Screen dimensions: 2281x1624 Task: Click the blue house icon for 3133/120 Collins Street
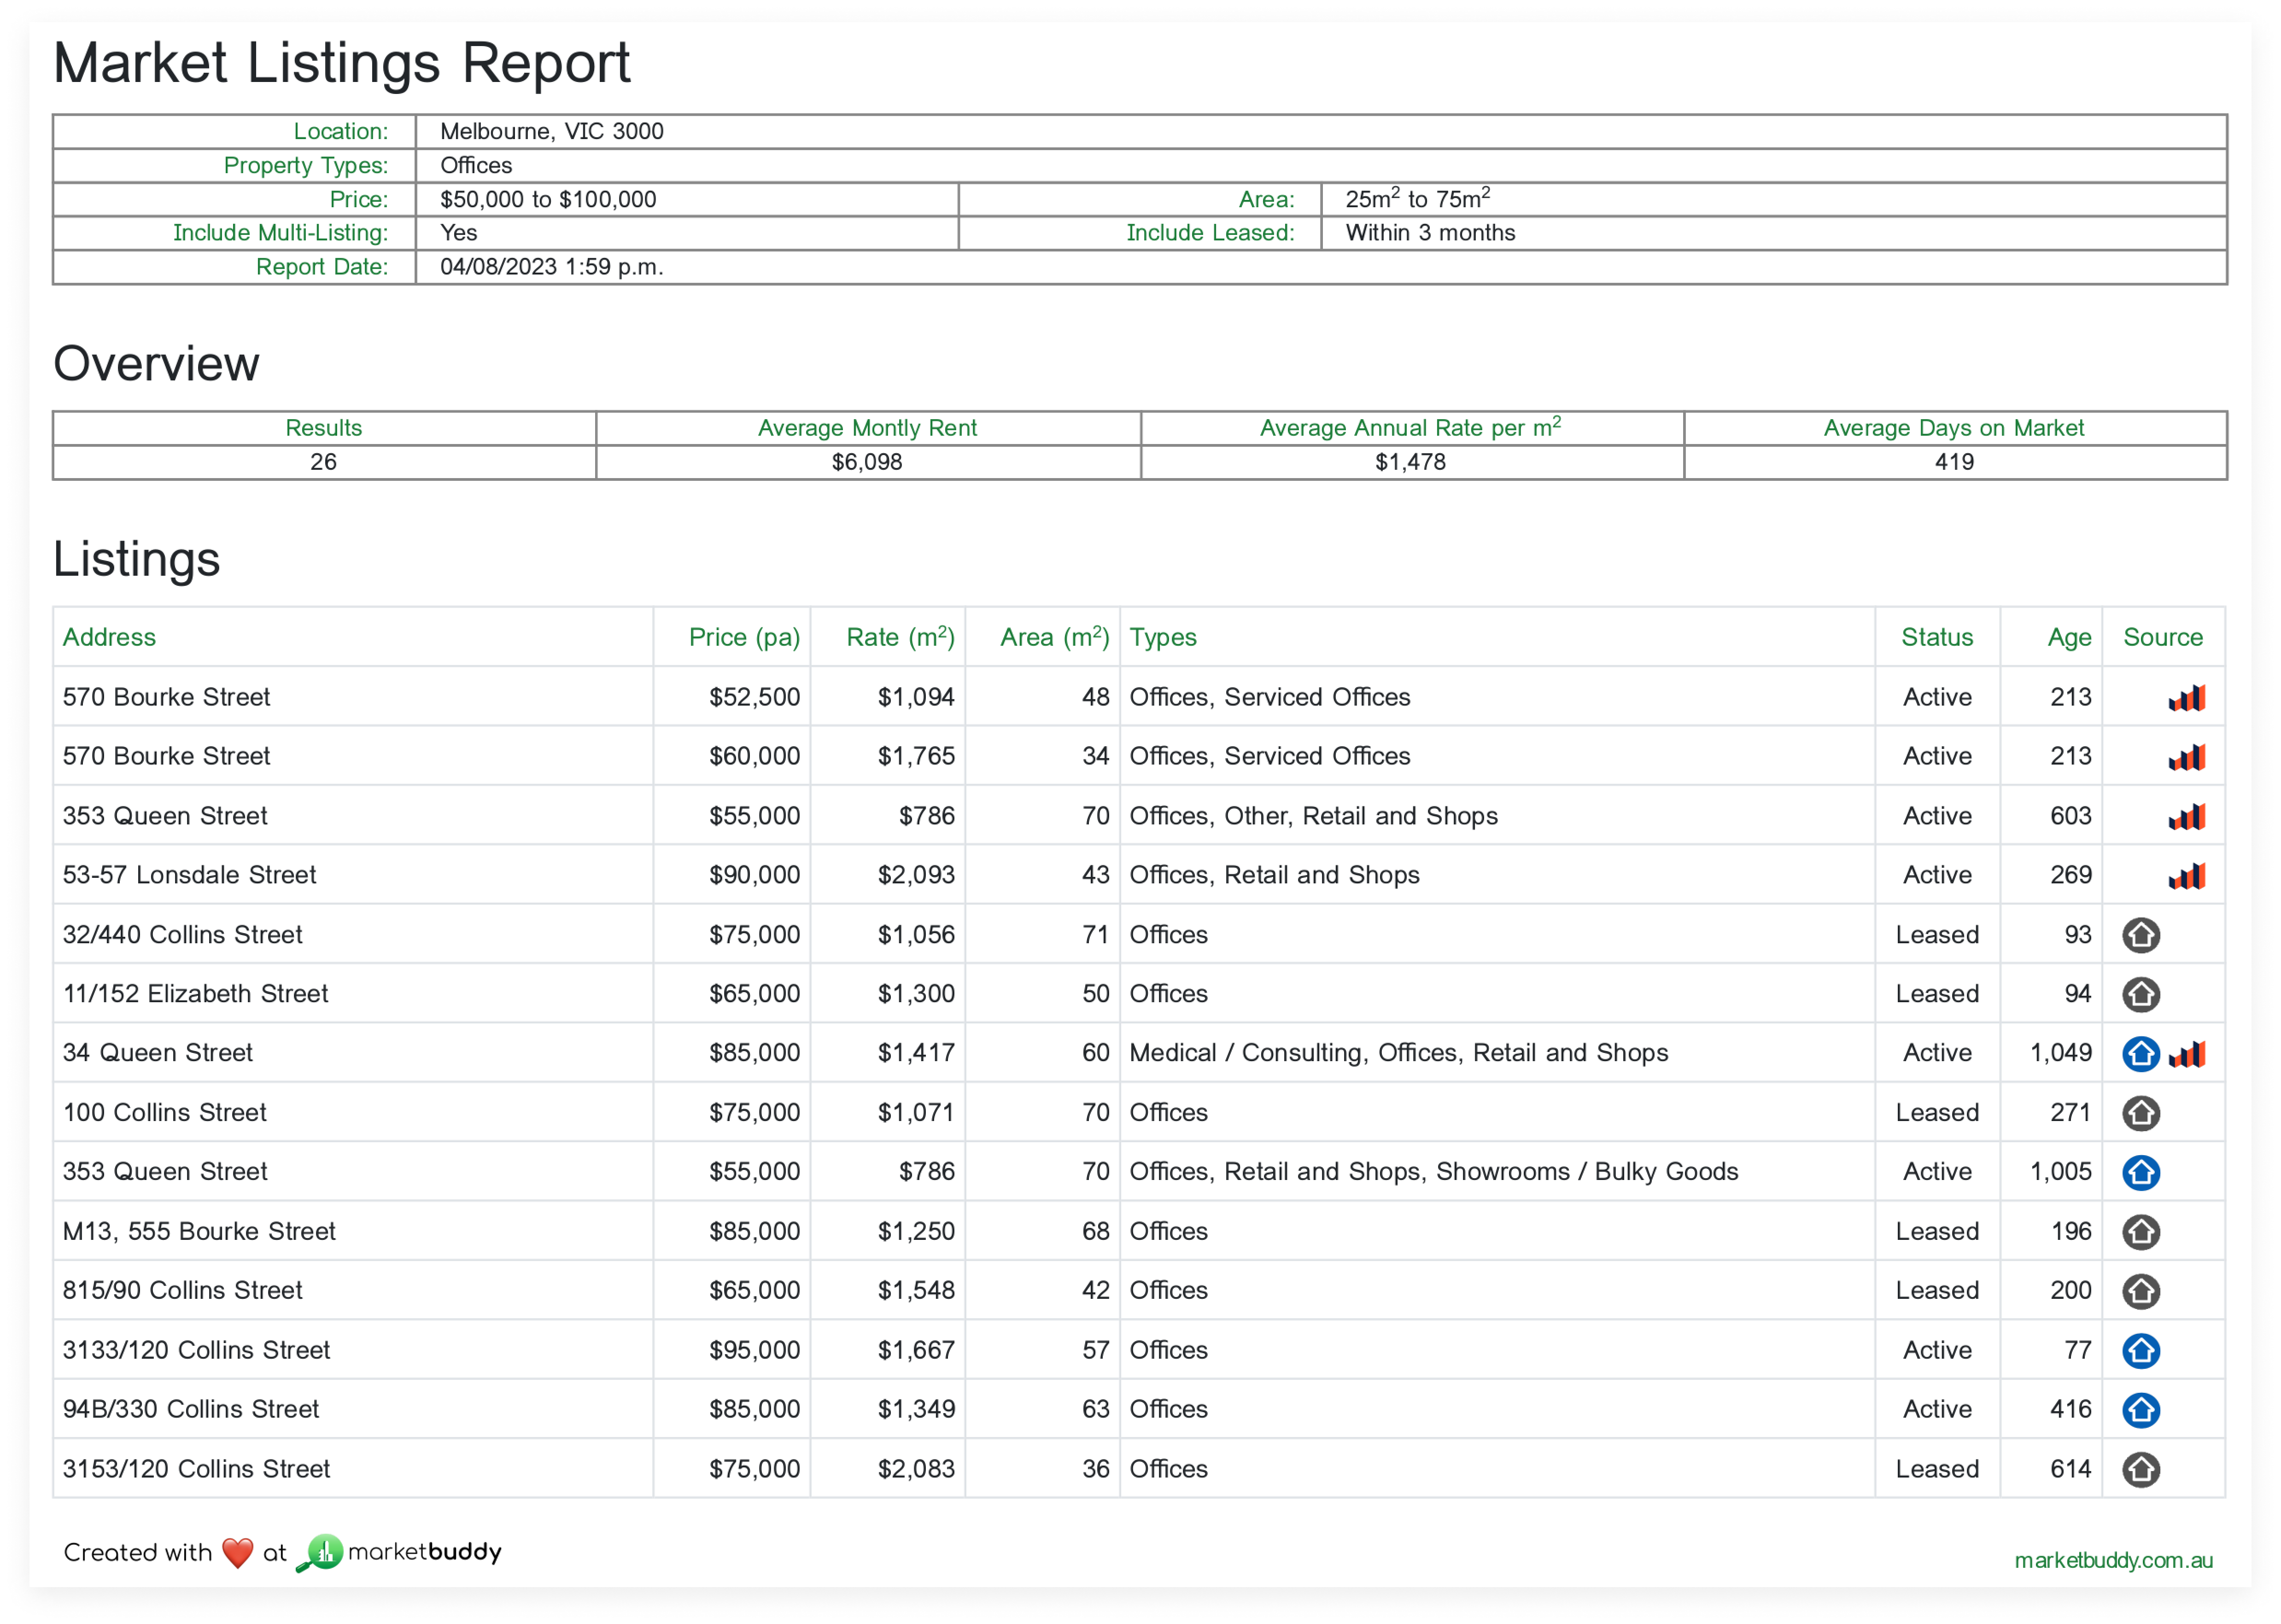(x=2140, y=1350)
